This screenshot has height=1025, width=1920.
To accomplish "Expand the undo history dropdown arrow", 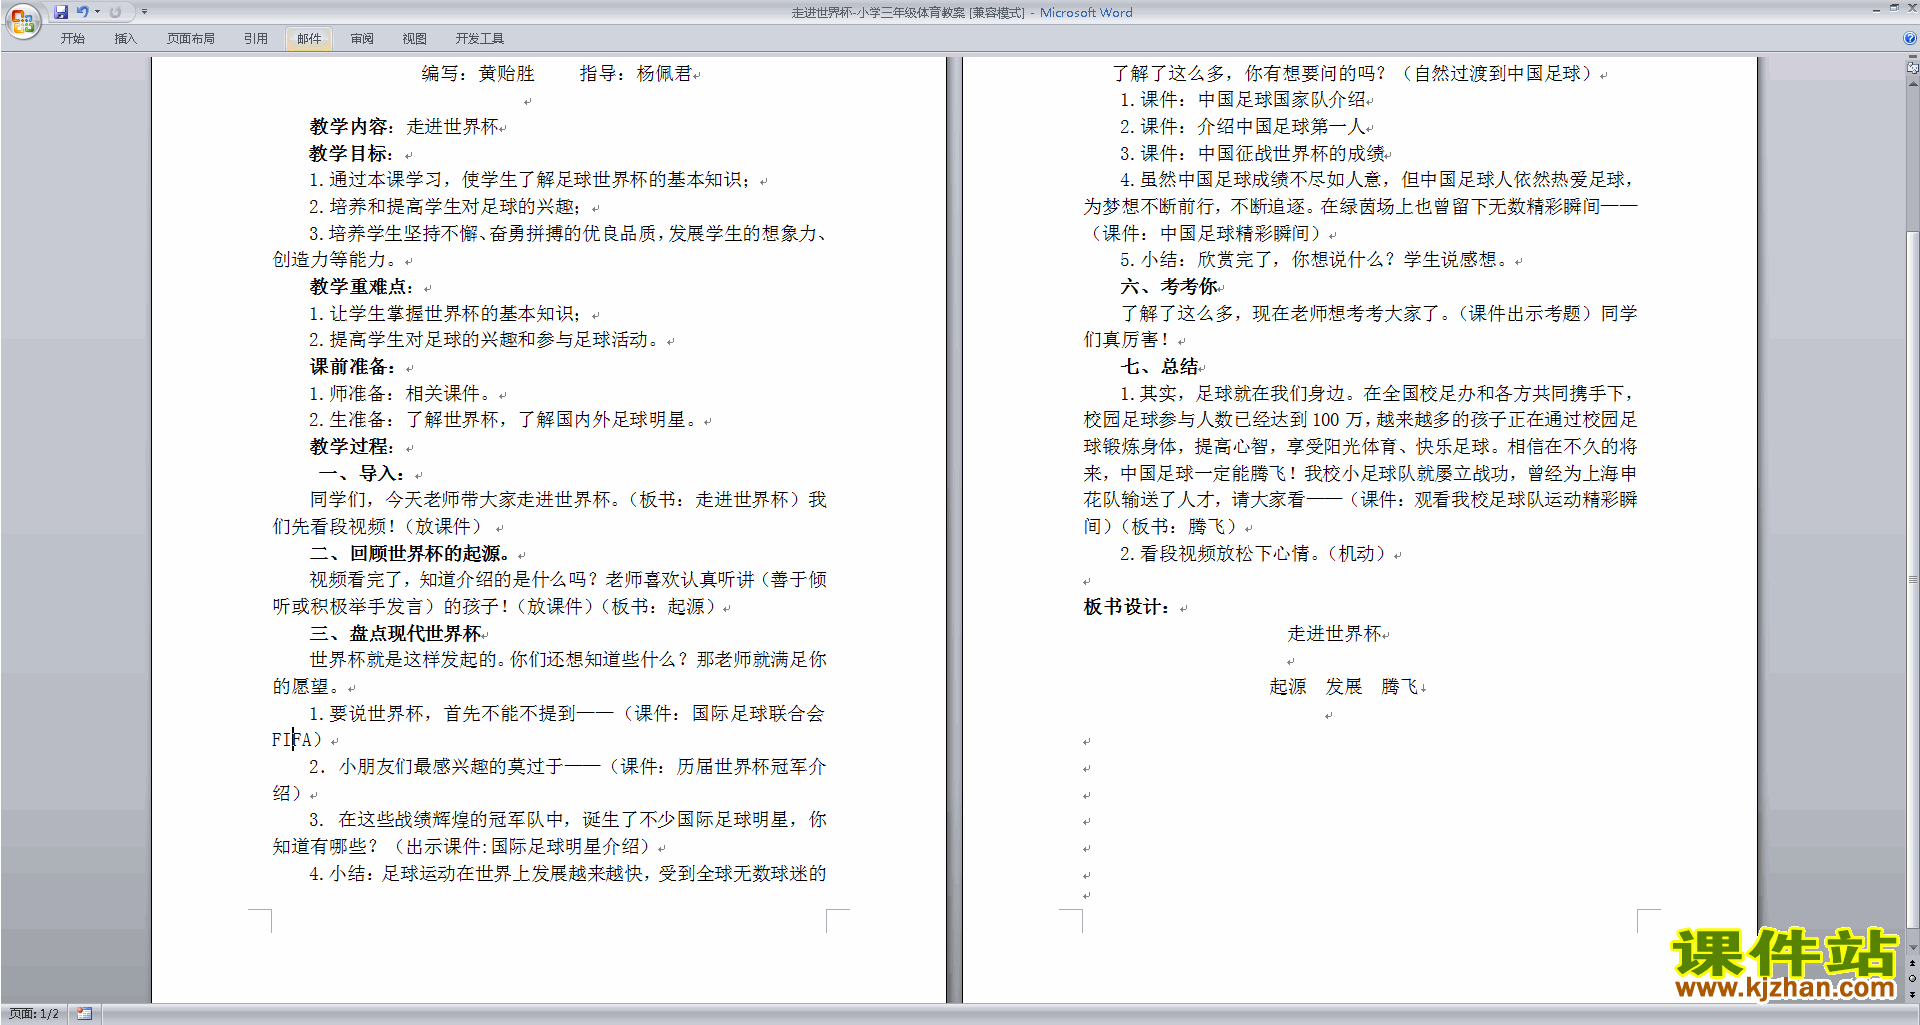I will 97,12.
